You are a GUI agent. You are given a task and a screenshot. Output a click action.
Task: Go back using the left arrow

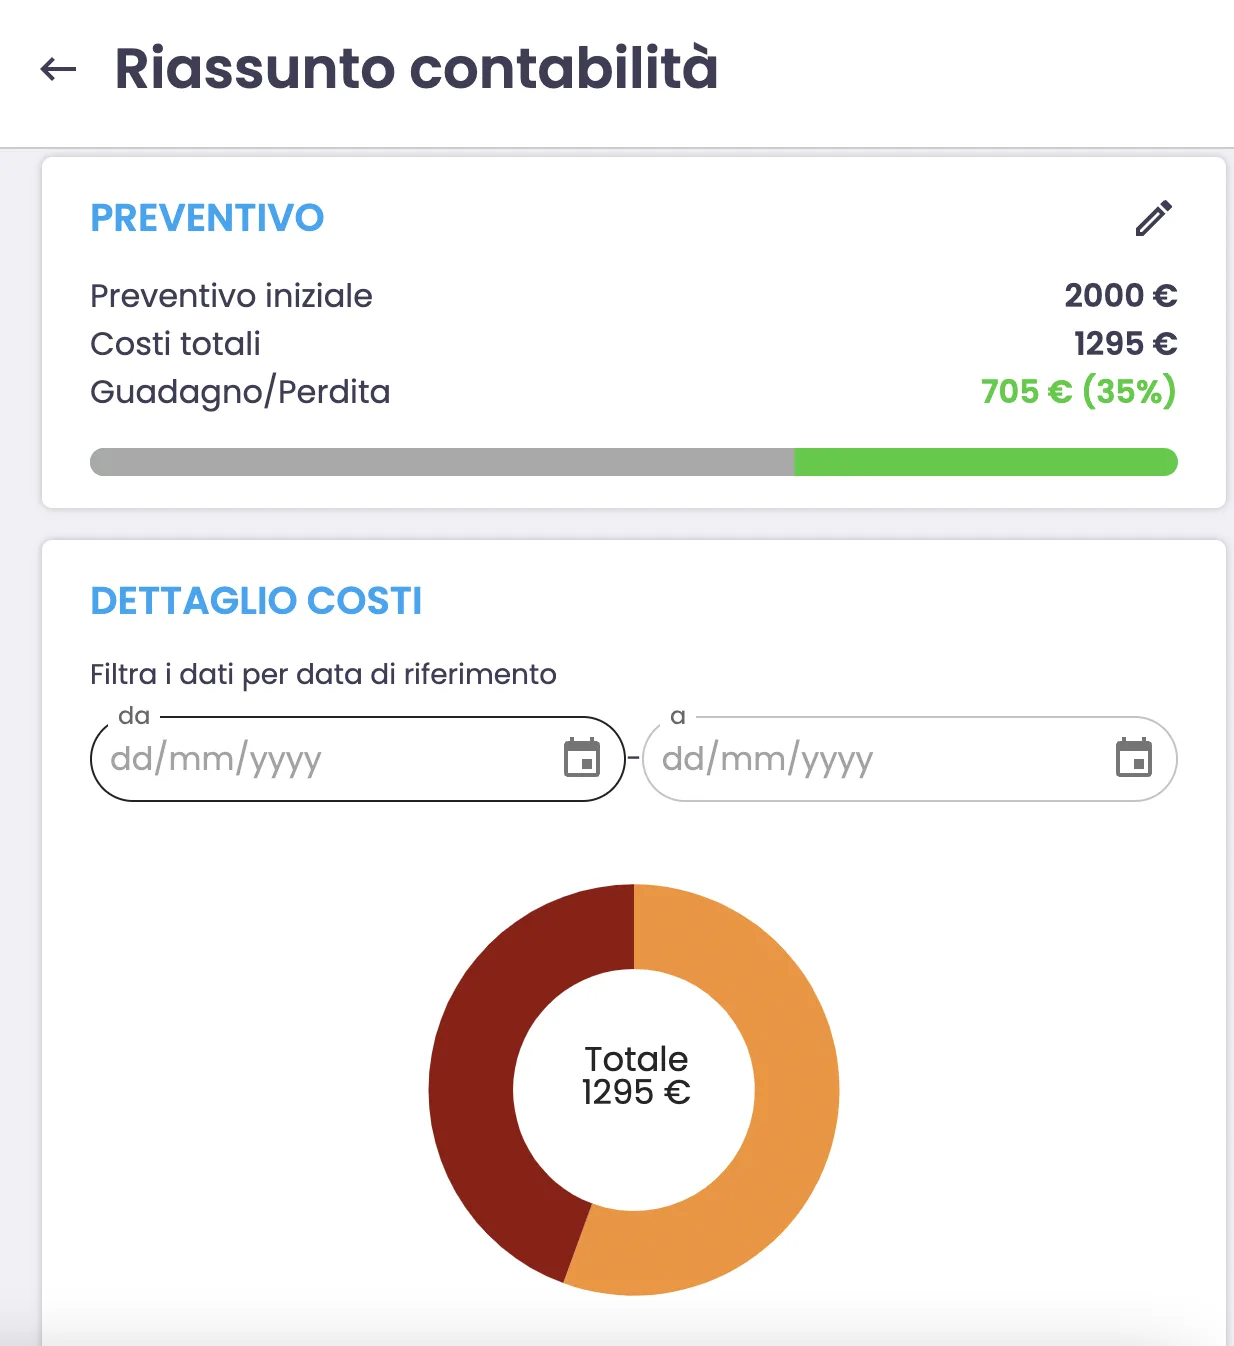point(58,69)
